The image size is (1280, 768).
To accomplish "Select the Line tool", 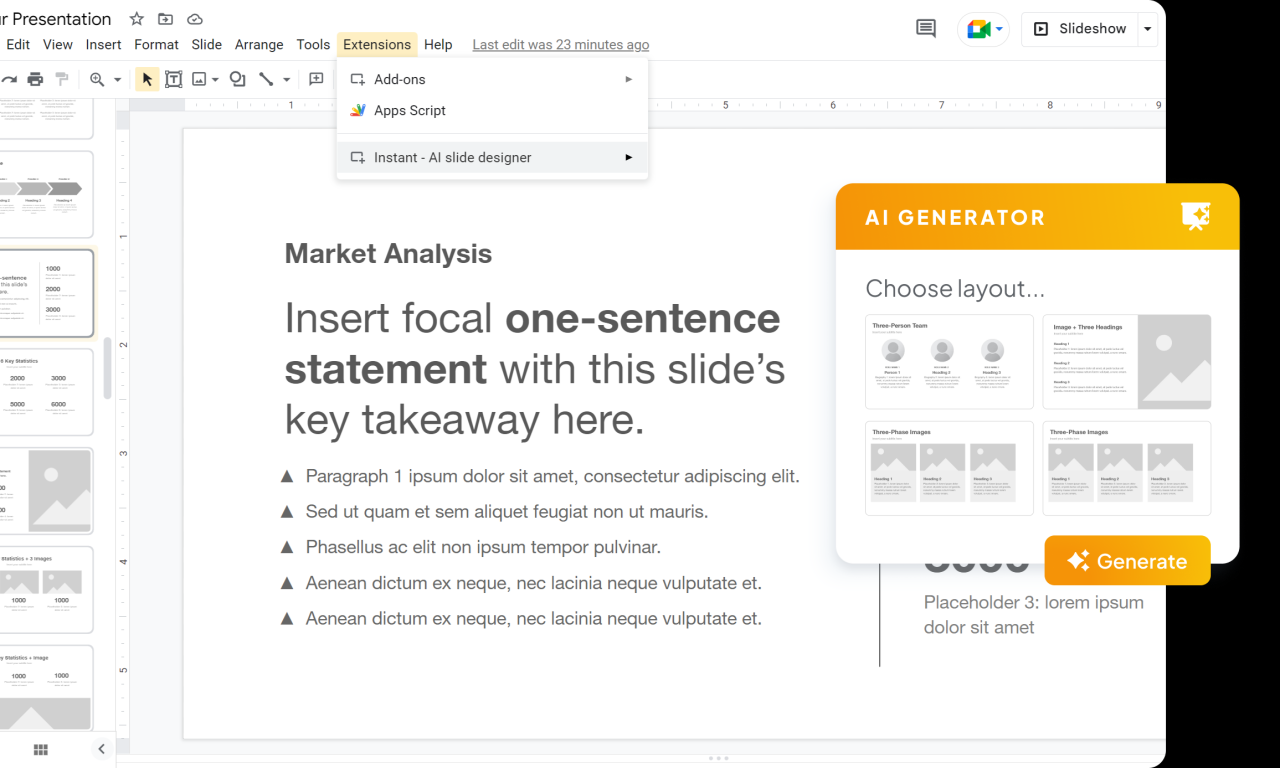I will coord(266,78).
